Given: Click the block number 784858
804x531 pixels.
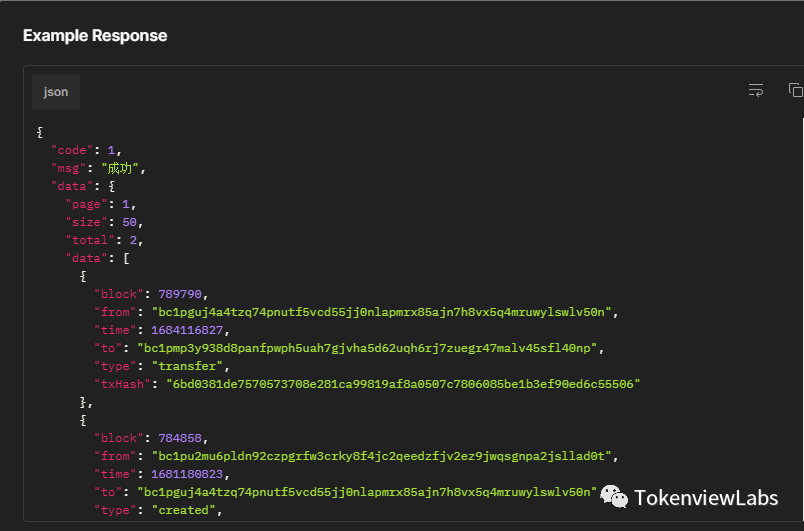Looking at the screenshot, I should (180, 438).
